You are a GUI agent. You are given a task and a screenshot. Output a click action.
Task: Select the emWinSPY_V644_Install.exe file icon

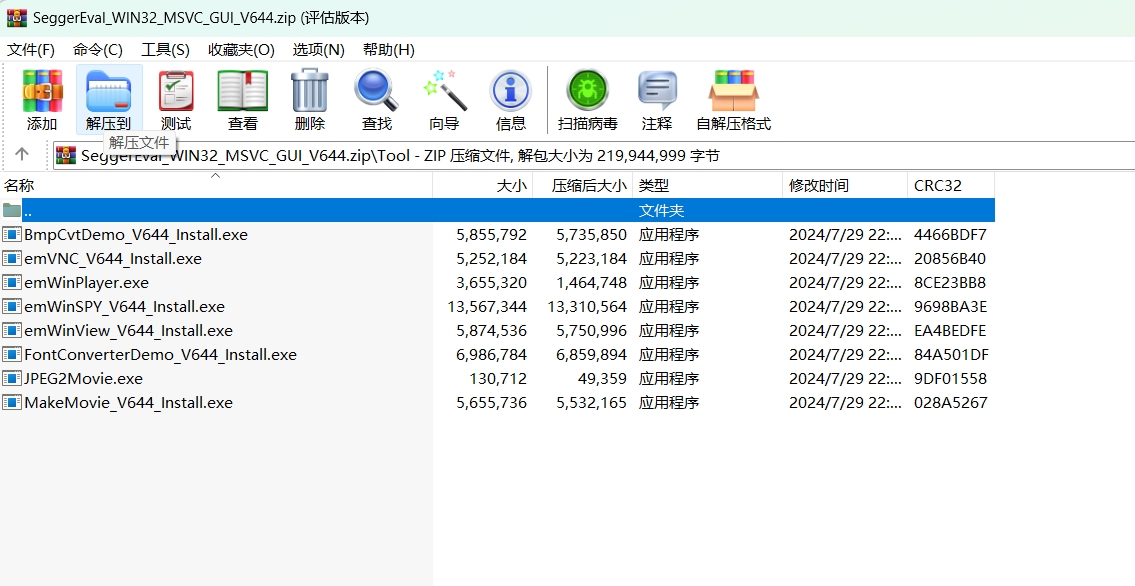click(12, 306)
